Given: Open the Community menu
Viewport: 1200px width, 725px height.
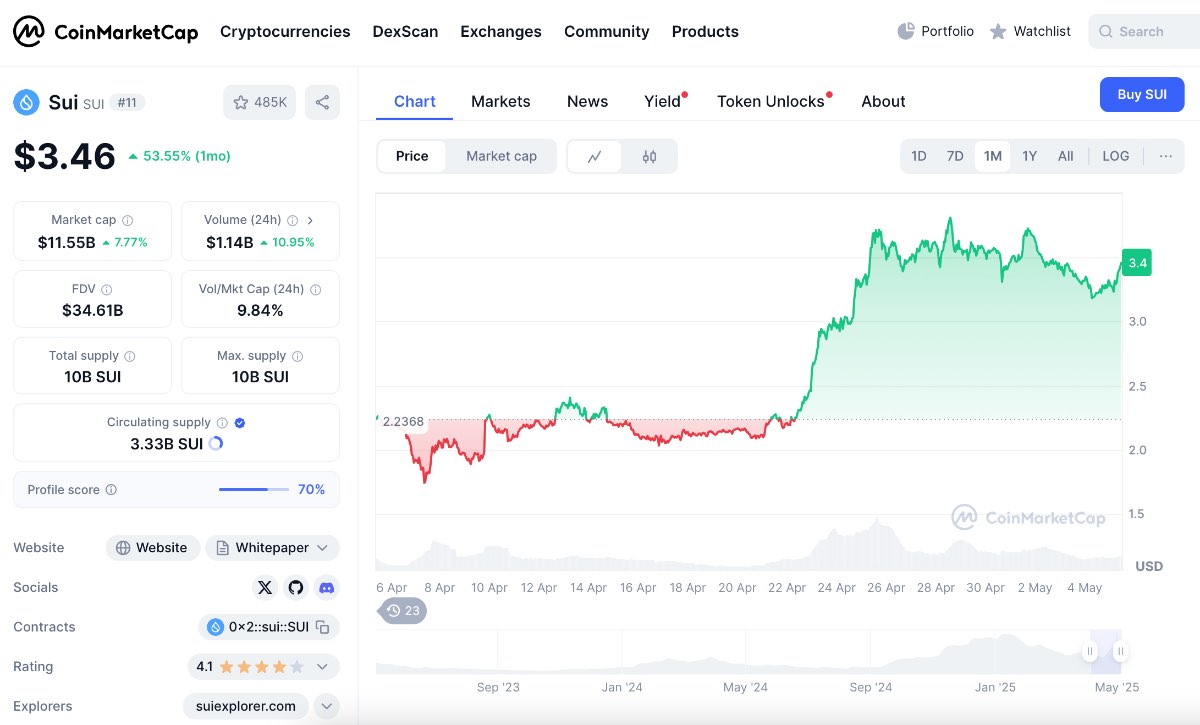Looking at the screenshot, I should [607, 32].
